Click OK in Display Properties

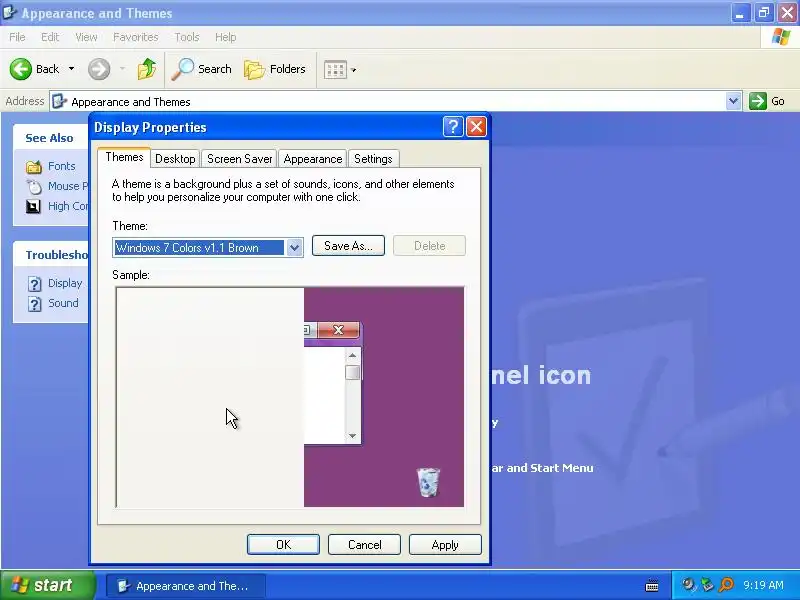click(283, 545)
